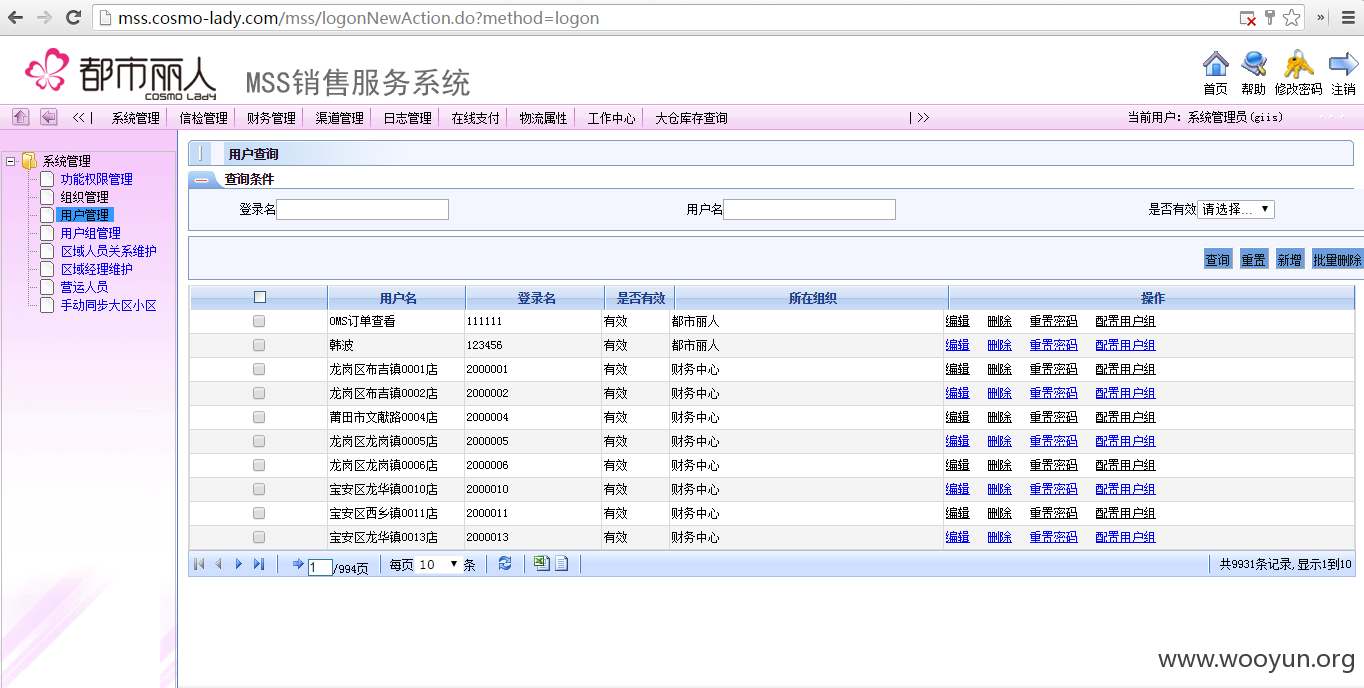Check the 宝安区西乡镇0011店 row checkbox
This screenshot has height=688, width=1364.
click(x=259, y=513)
